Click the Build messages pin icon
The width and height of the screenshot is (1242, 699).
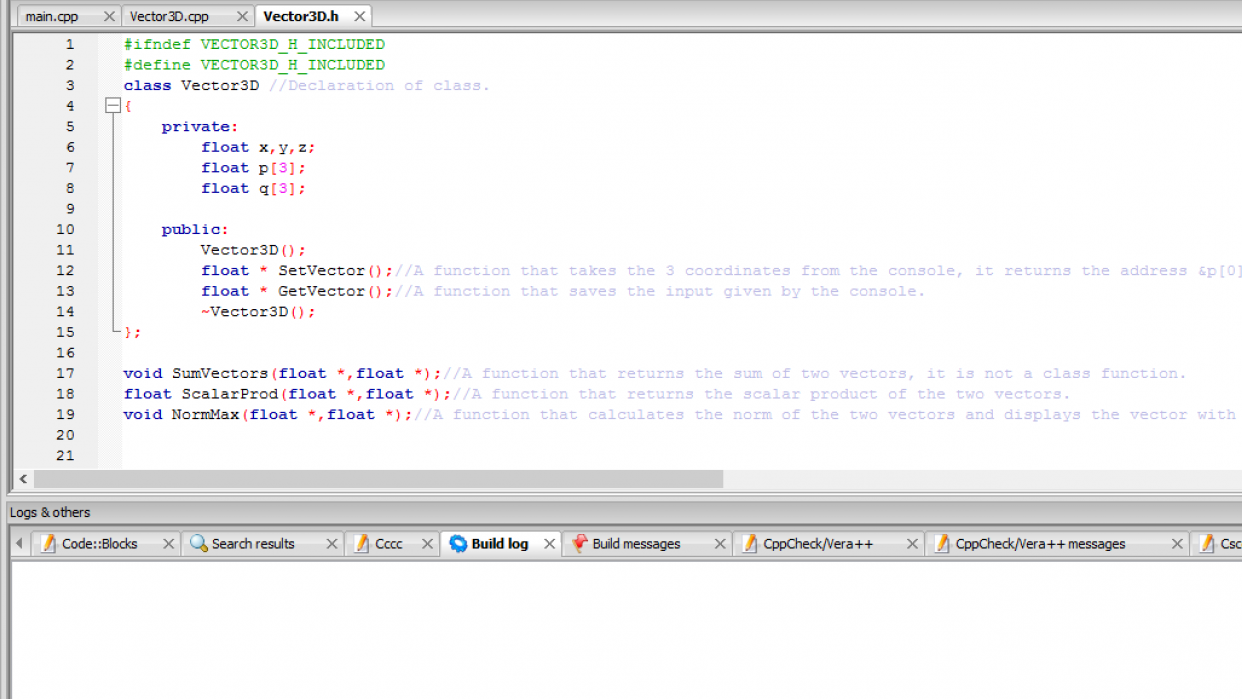[579, 544]
